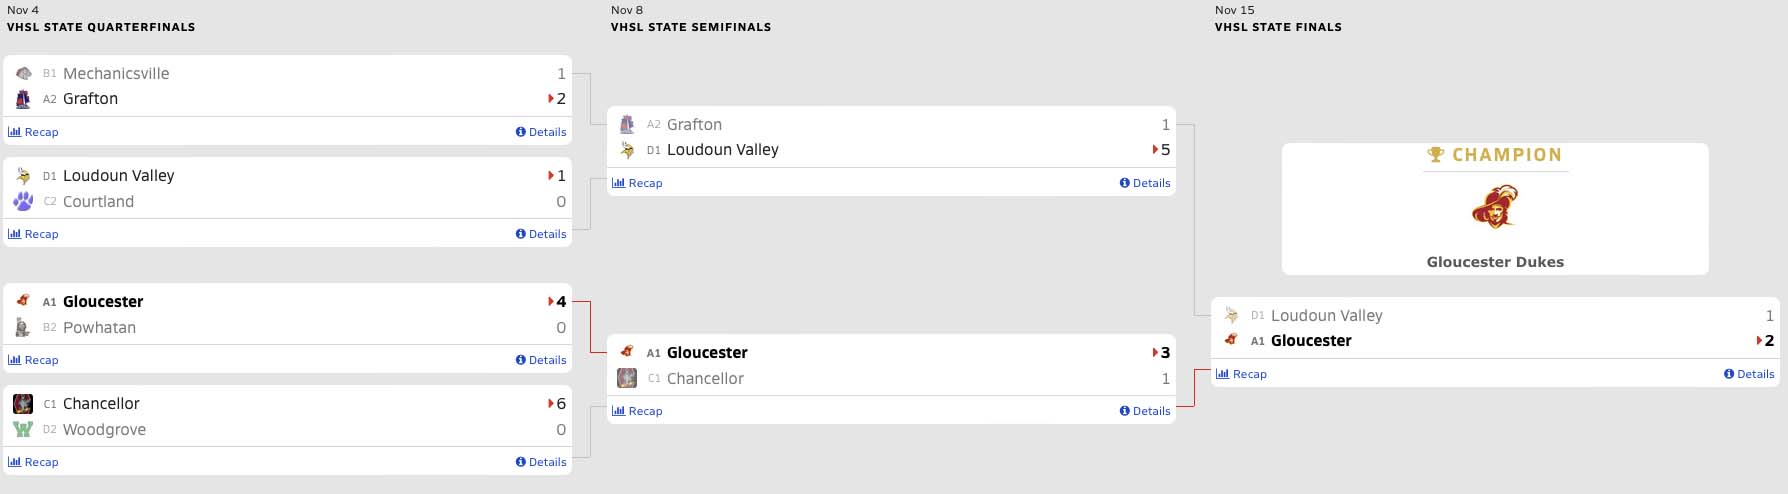
Task: Click Gloucester Dukes champion logo
Action: pyautogui.click(x=1494, y=207)
